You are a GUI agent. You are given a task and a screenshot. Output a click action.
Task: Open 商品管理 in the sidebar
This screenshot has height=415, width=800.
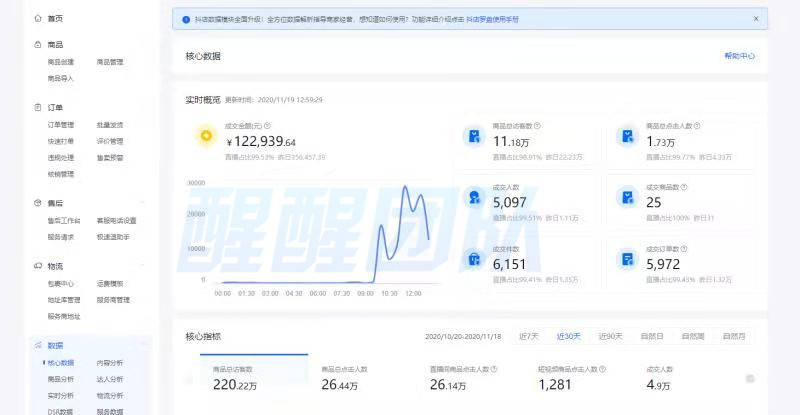110,62
